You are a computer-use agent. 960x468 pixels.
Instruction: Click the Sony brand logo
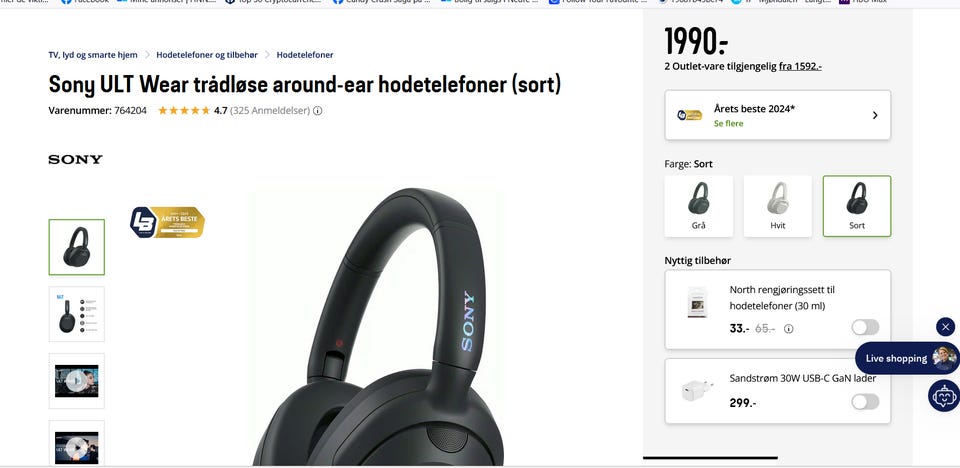(x=75, y=159)
